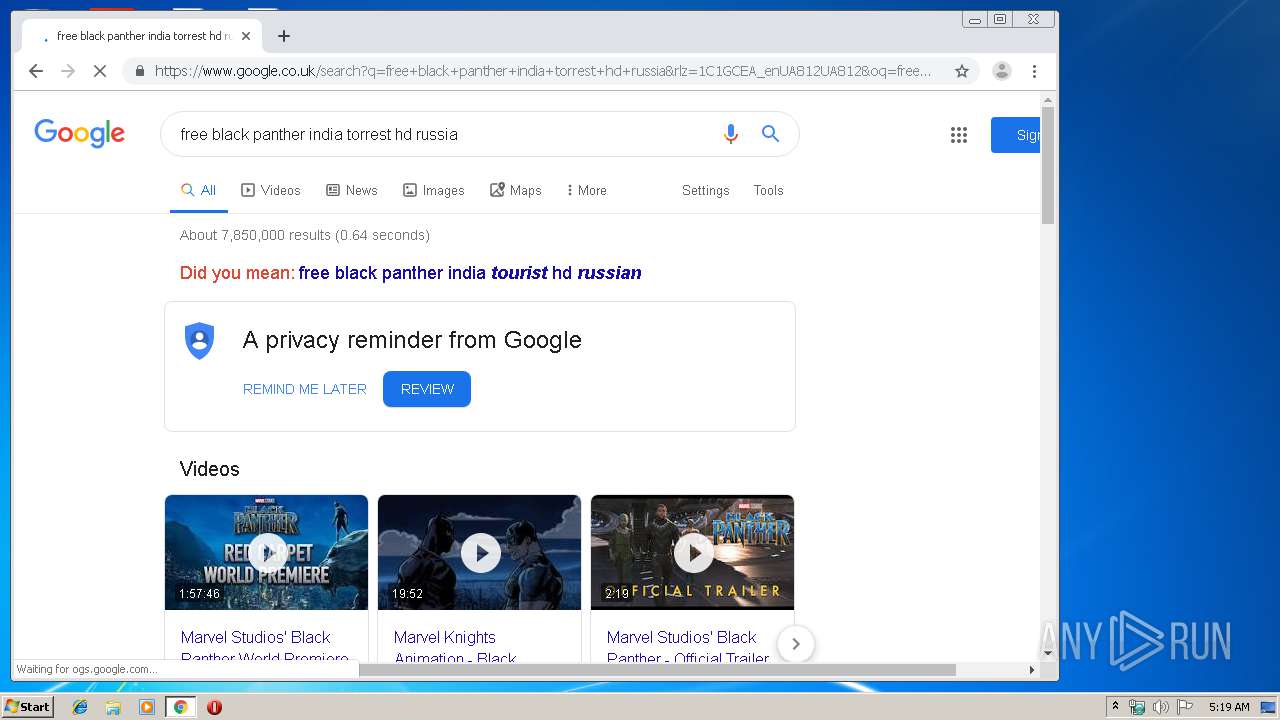Viewport: 1280px width, 720px height.
Task: Play the Official Trailer video thumbnail
Action: pyautogui.click(x=693, y=552)
